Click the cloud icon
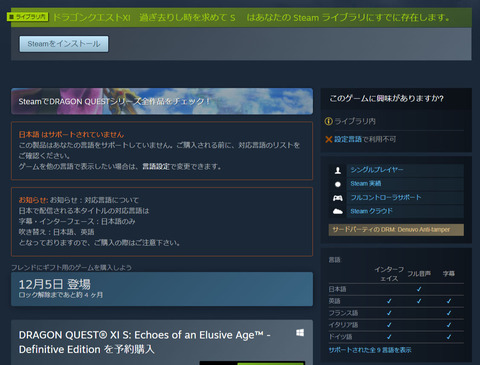Viewport: 480px width, 365px height. click(x=338, y=211)
